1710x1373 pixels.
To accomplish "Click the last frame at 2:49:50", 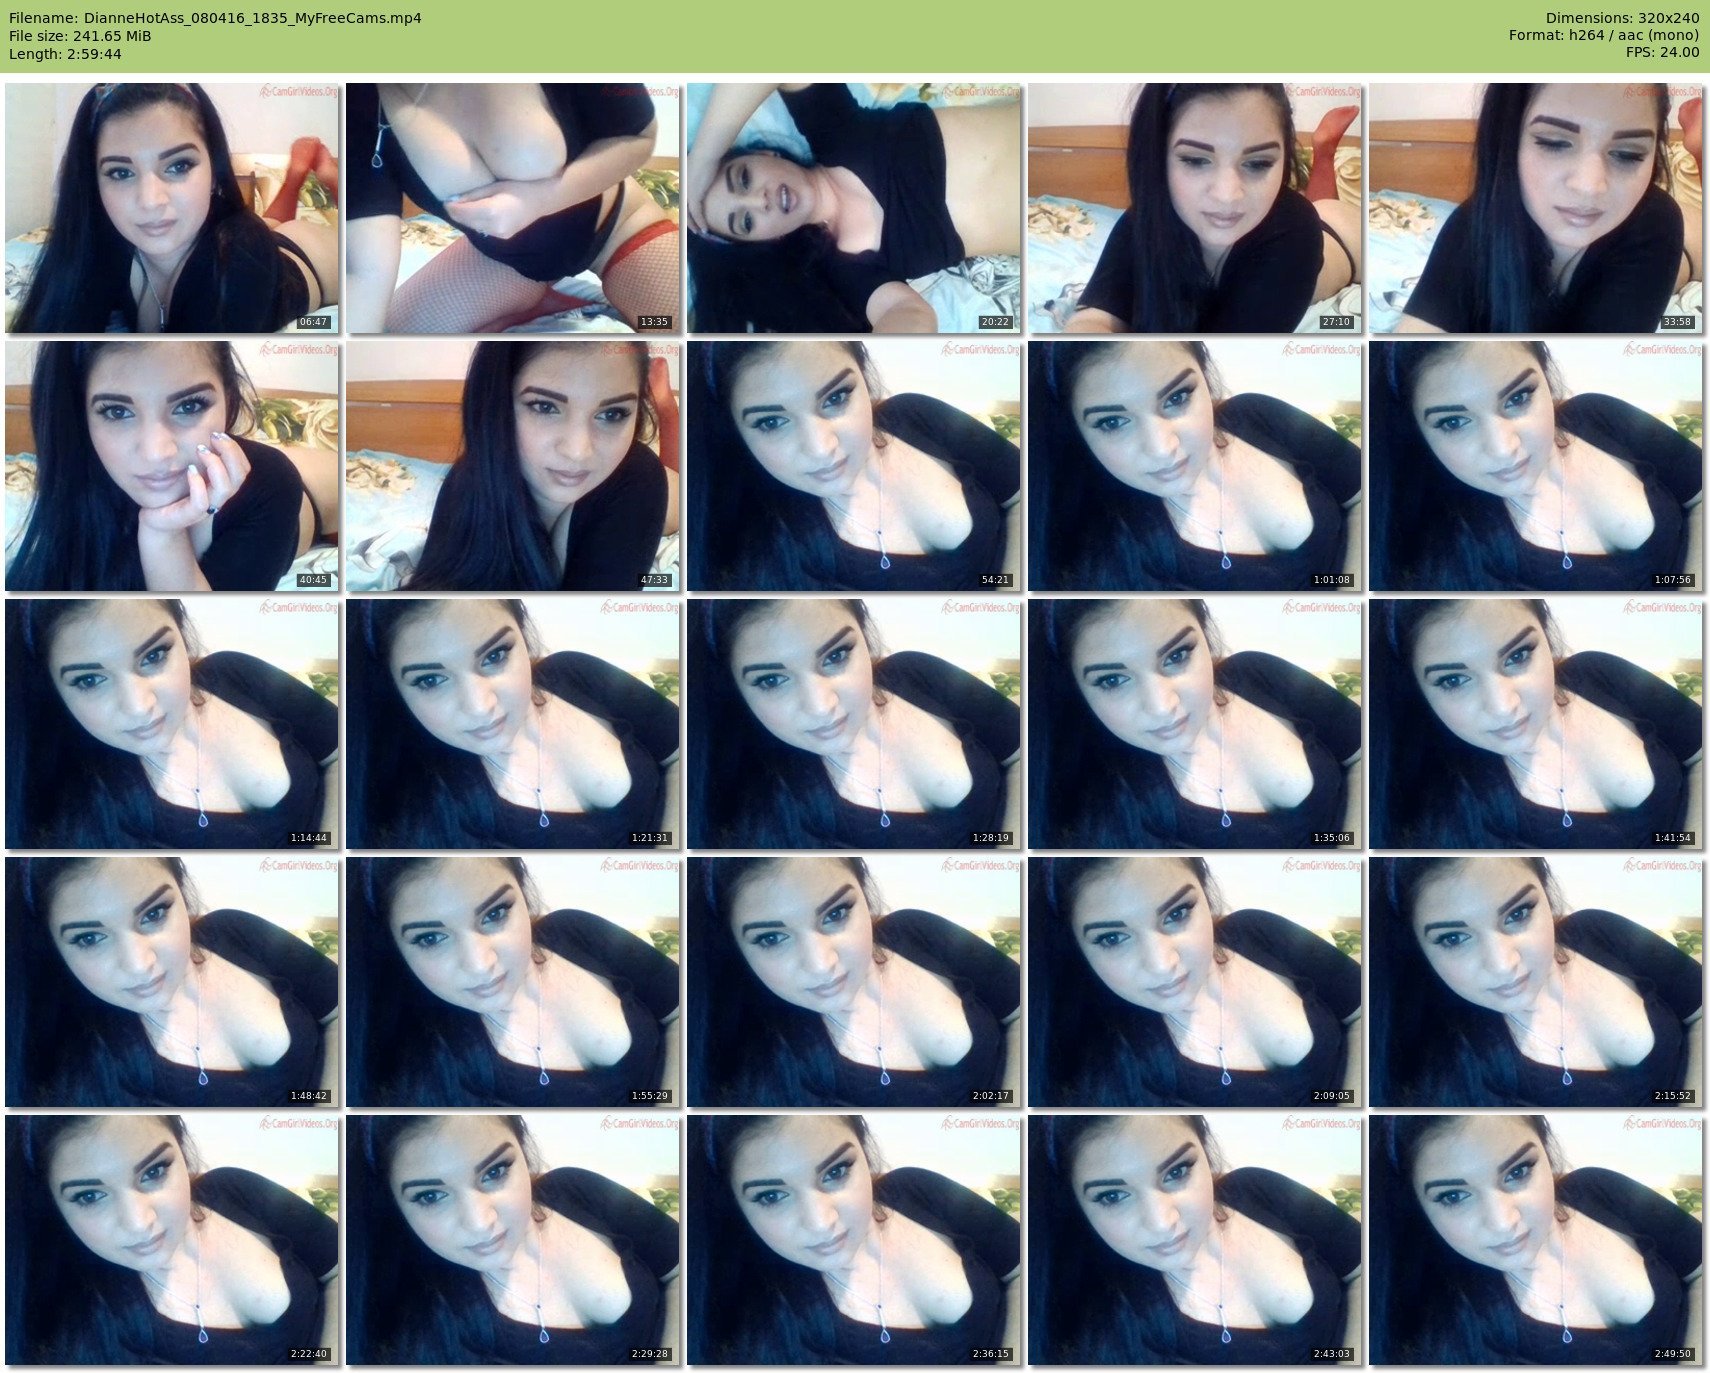I will pyautogui.click(x=1535, y=1239).
